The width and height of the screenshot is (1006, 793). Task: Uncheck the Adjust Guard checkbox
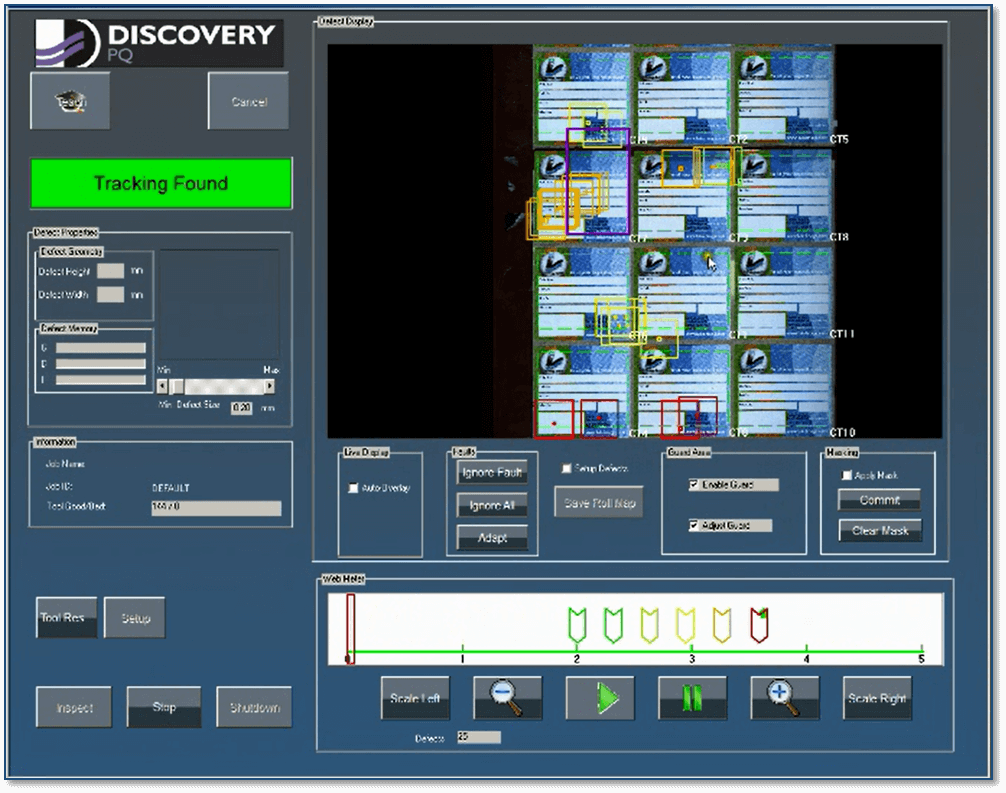coord(695,525)
